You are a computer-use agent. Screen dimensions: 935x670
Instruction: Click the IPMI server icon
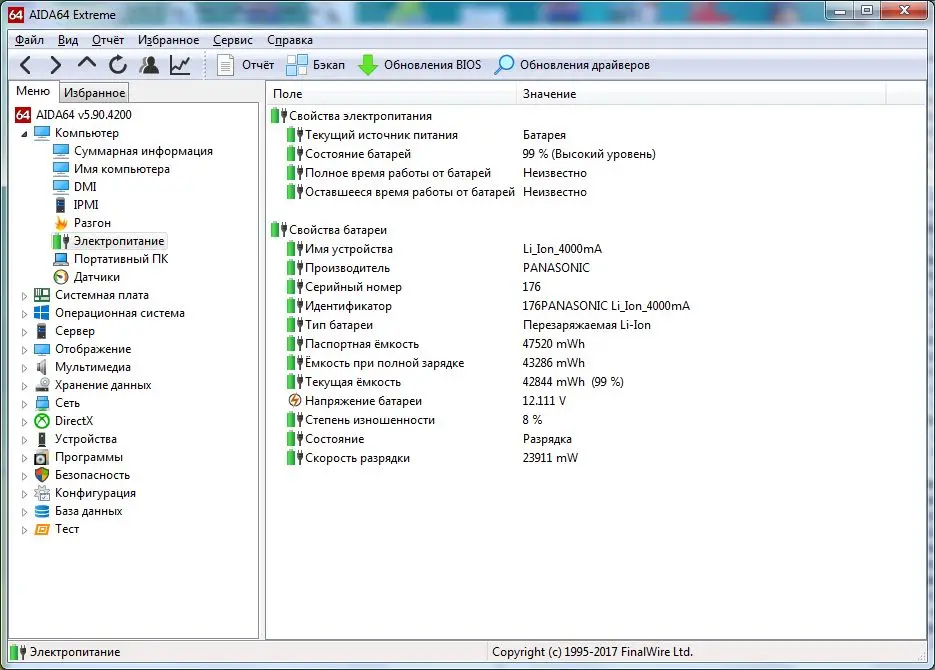tap(61, 204)
